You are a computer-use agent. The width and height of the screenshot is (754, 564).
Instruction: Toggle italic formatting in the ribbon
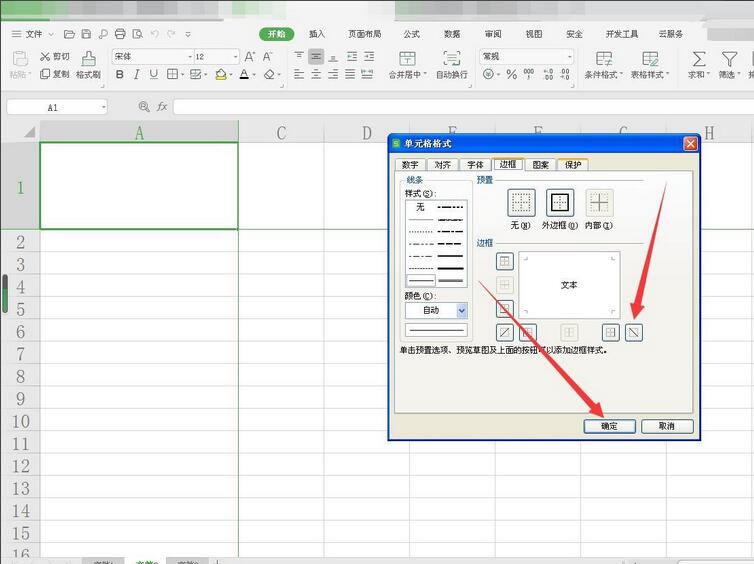[137, 74]
